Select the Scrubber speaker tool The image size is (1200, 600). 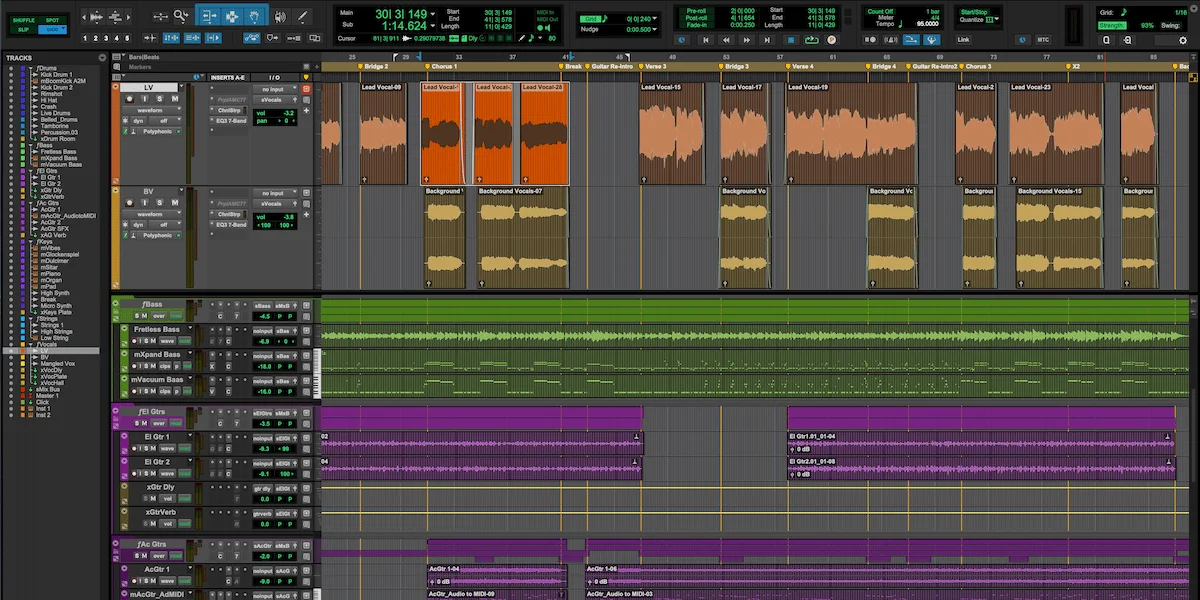pos(279,16)
